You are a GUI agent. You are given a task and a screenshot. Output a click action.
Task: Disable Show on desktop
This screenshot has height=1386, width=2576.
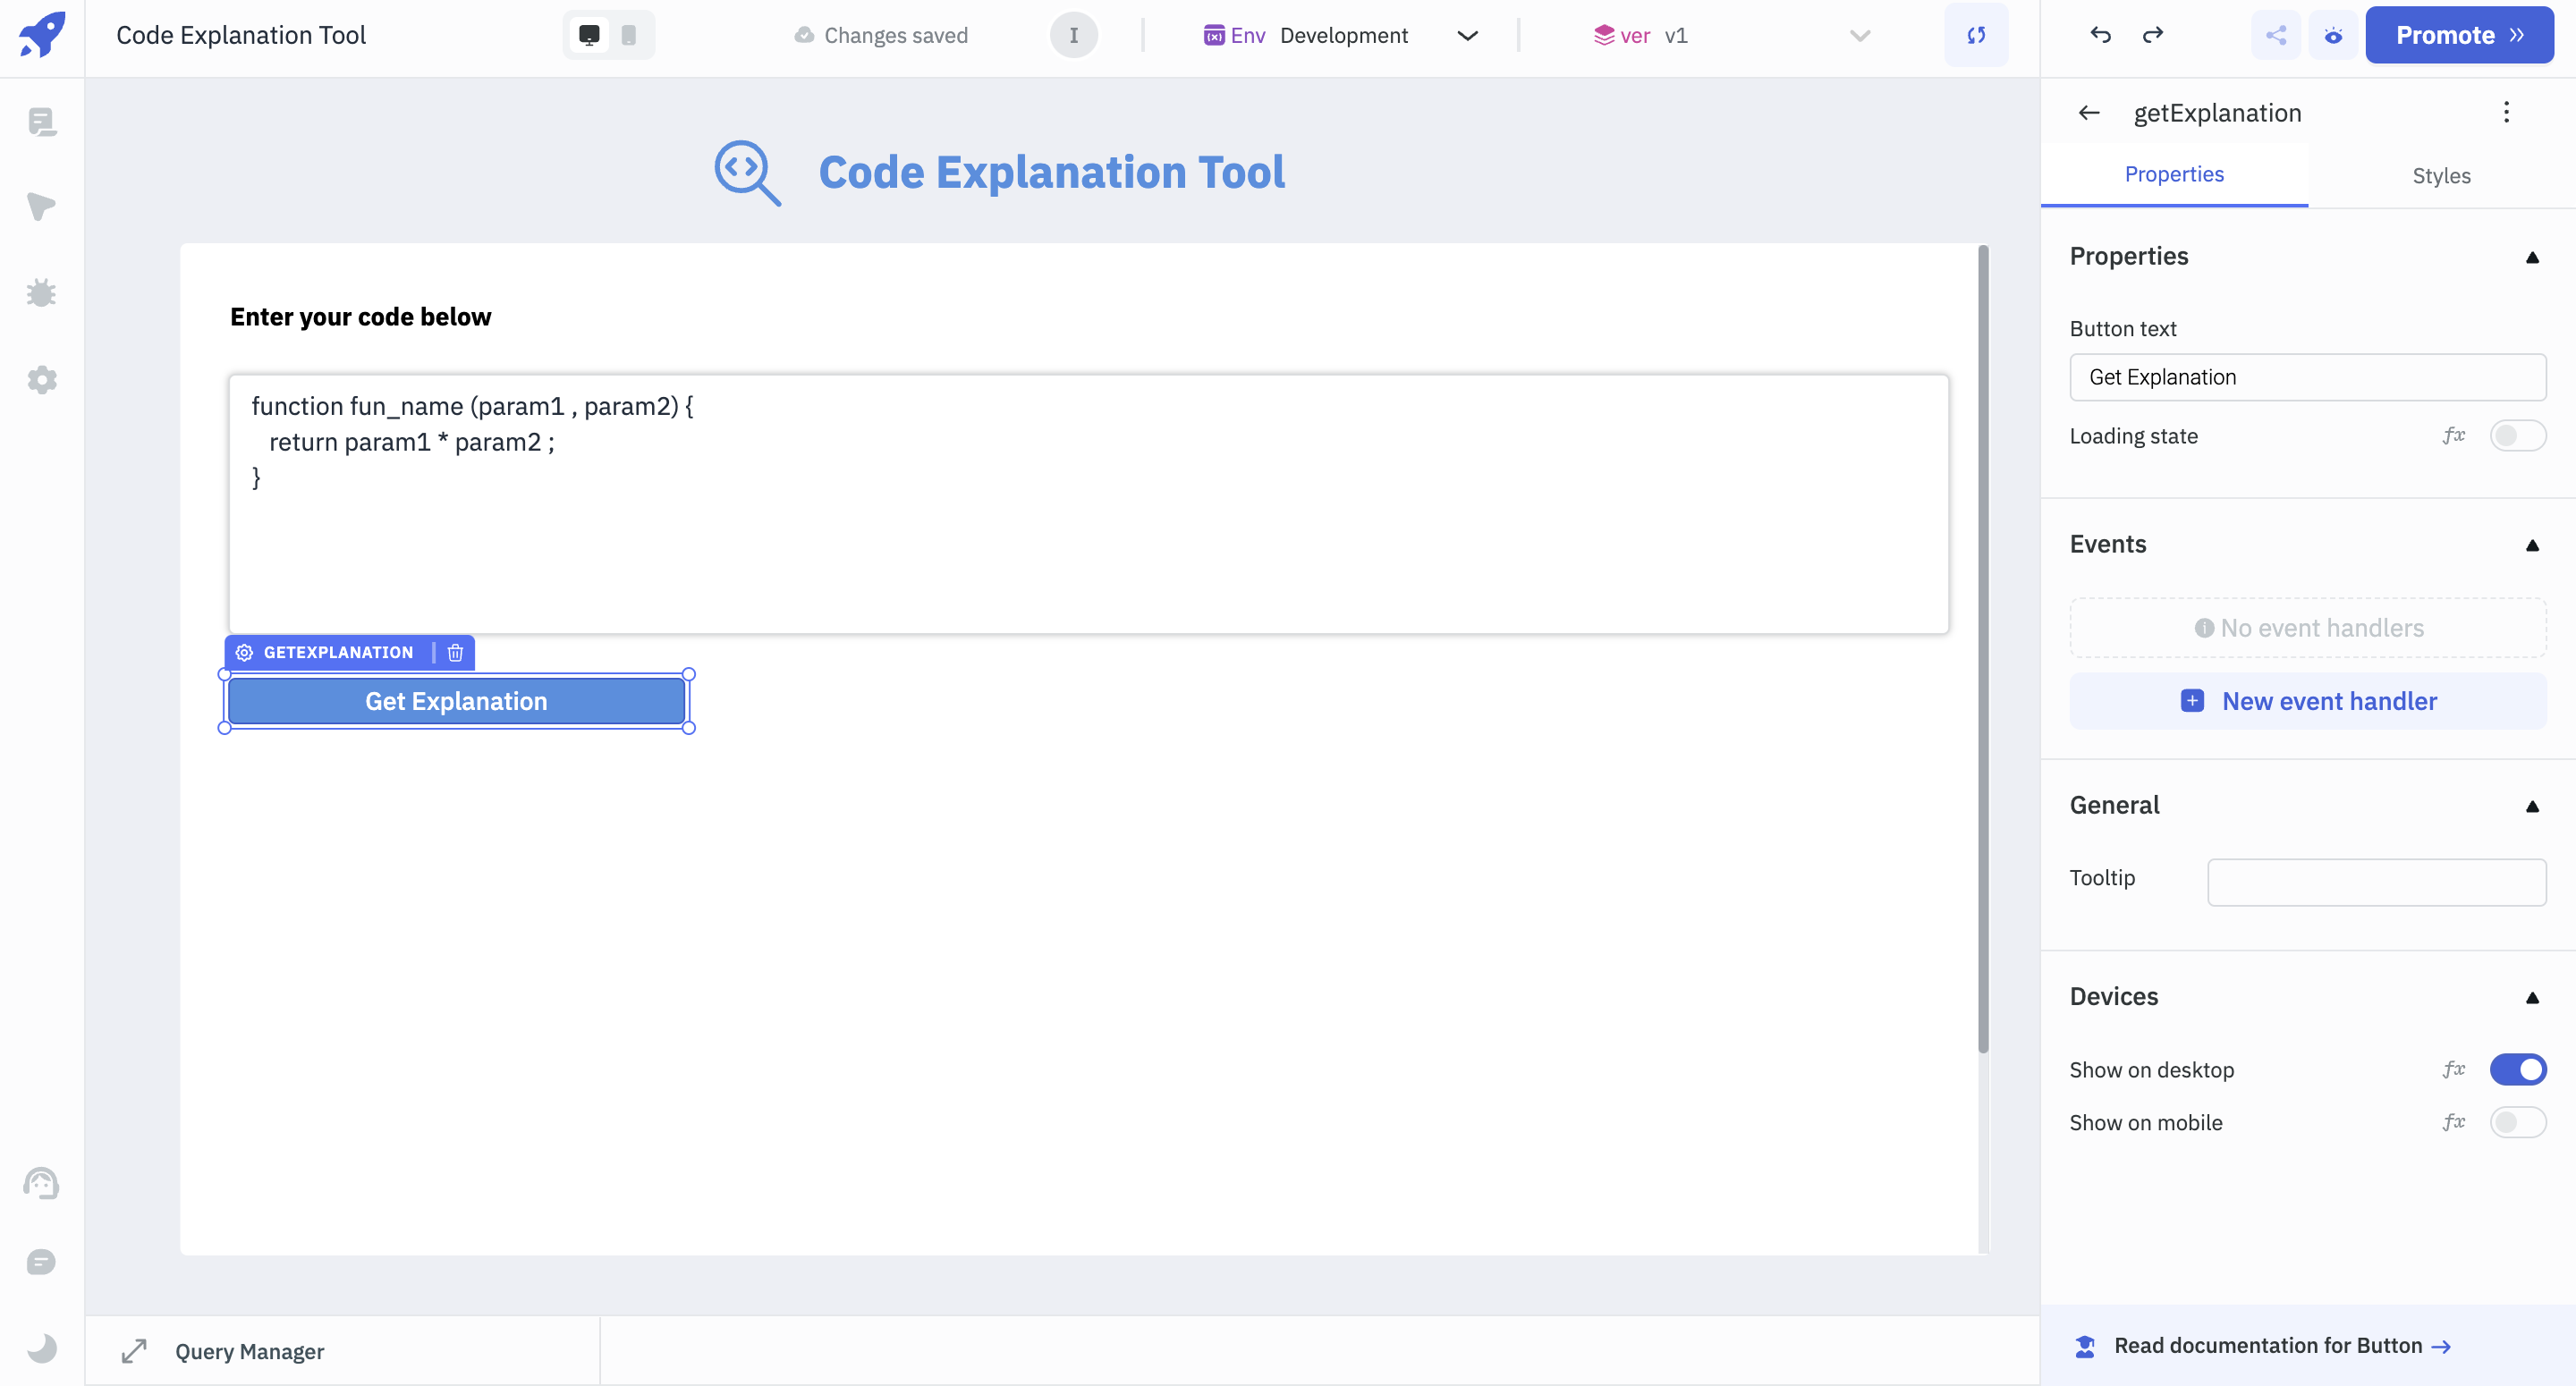(x=2518, y=1069)
